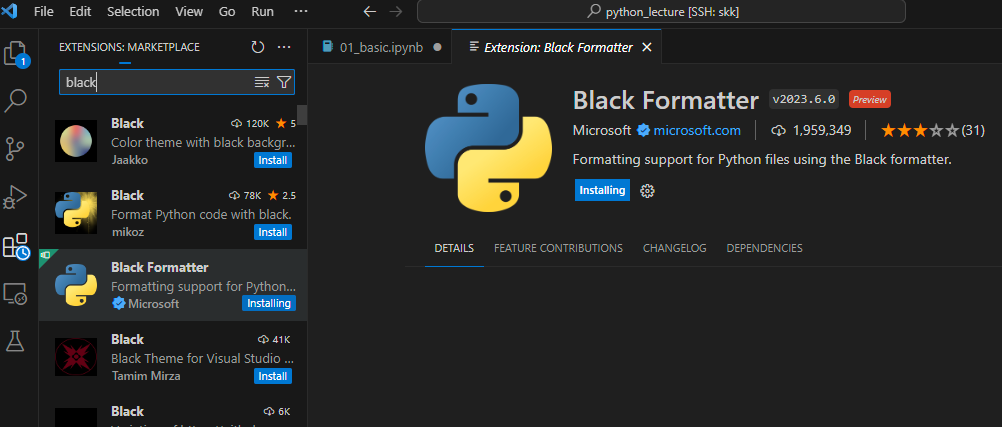Image resolution: width=1002 pixels, height=427 pixels.
Task: Click Installing button in Black Formatter row
Action: [x=268, y=304]
